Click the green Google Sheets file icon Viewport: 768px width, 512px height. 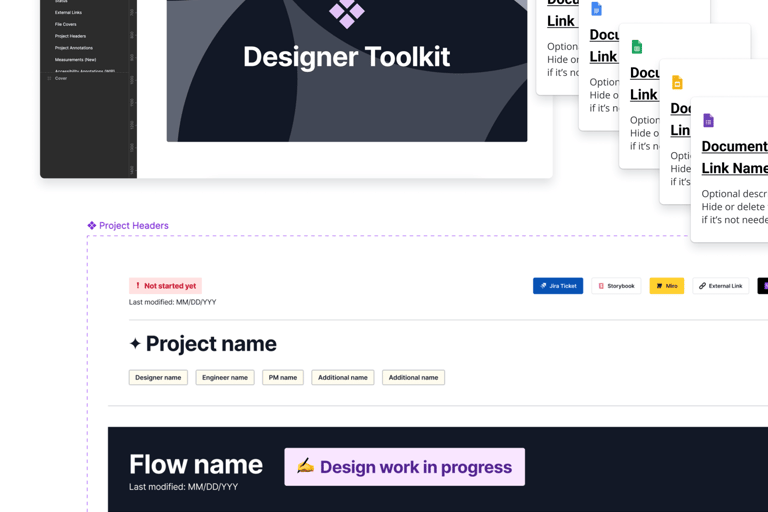pos(636,47)
